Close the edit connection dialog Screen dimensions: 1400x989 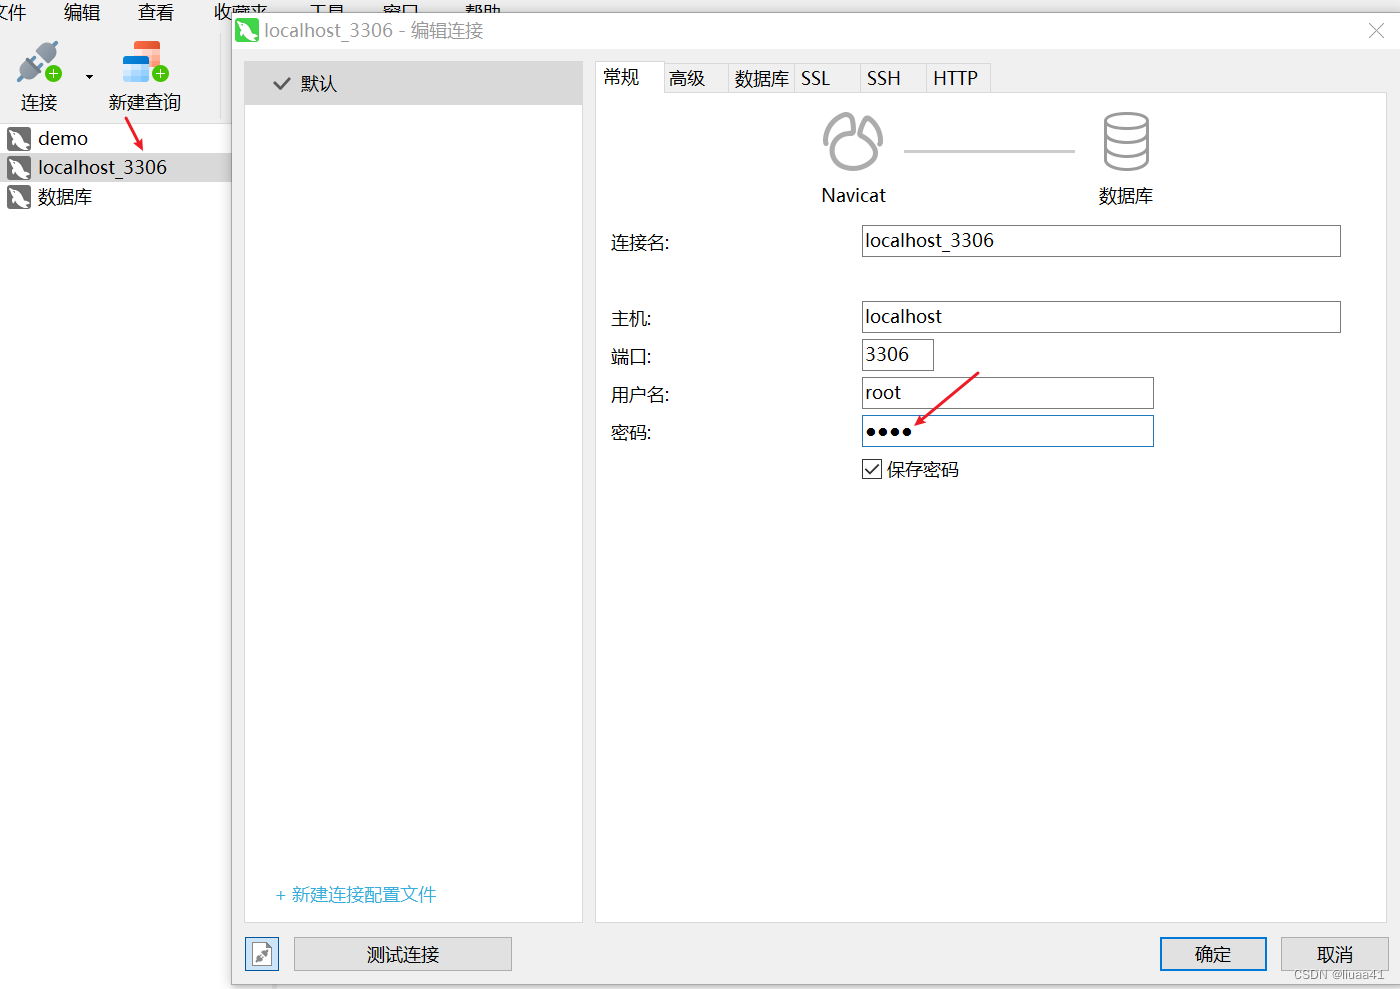(1376, 31)
